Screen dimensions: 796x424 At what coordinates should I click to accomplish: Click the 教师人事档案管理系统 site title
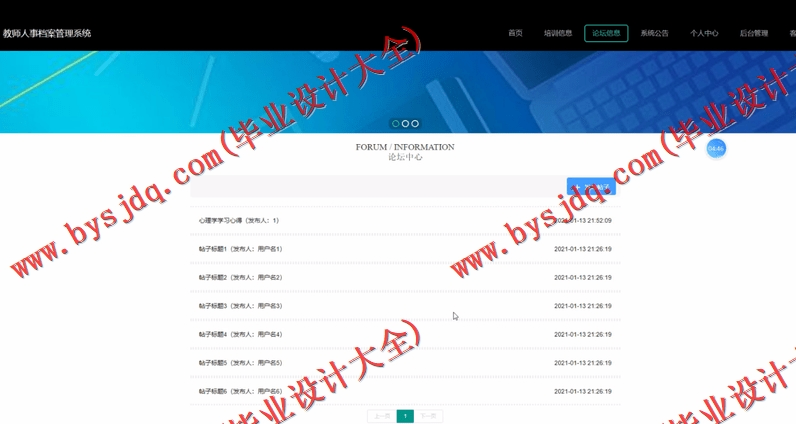47,33
